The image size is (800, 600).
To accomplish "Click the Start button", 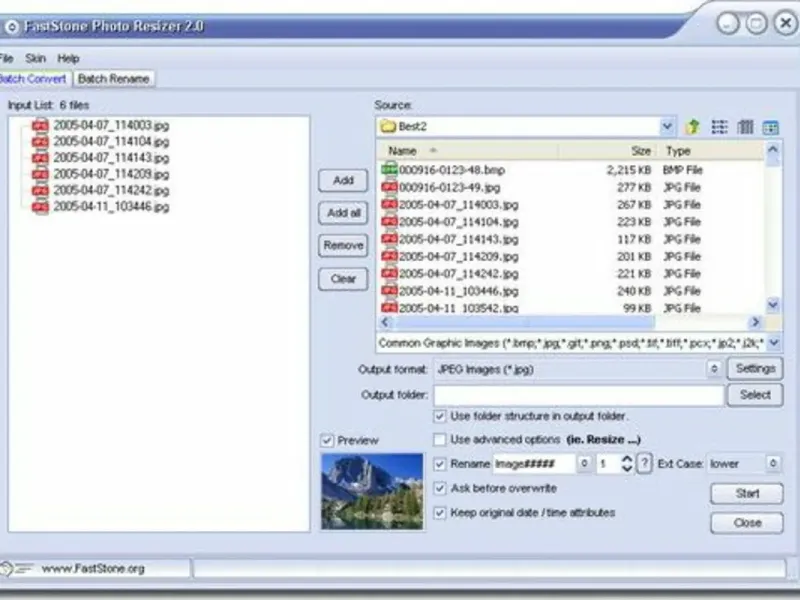I will point(747,493).
